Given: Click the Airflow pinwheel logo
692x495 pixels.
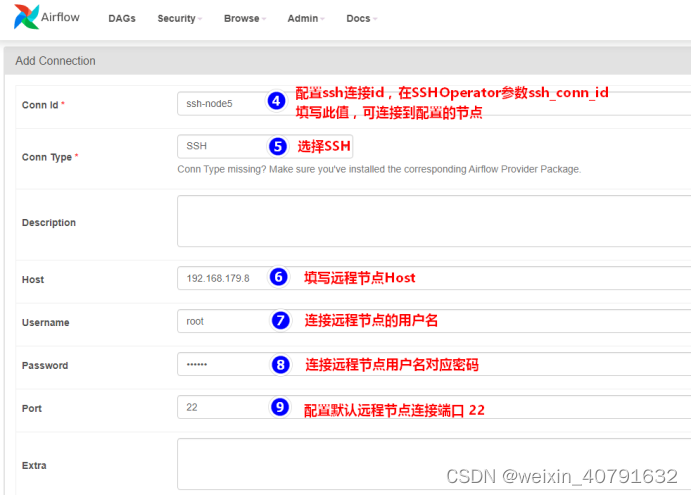Looking at the screenshot, I should click(26, 17).
